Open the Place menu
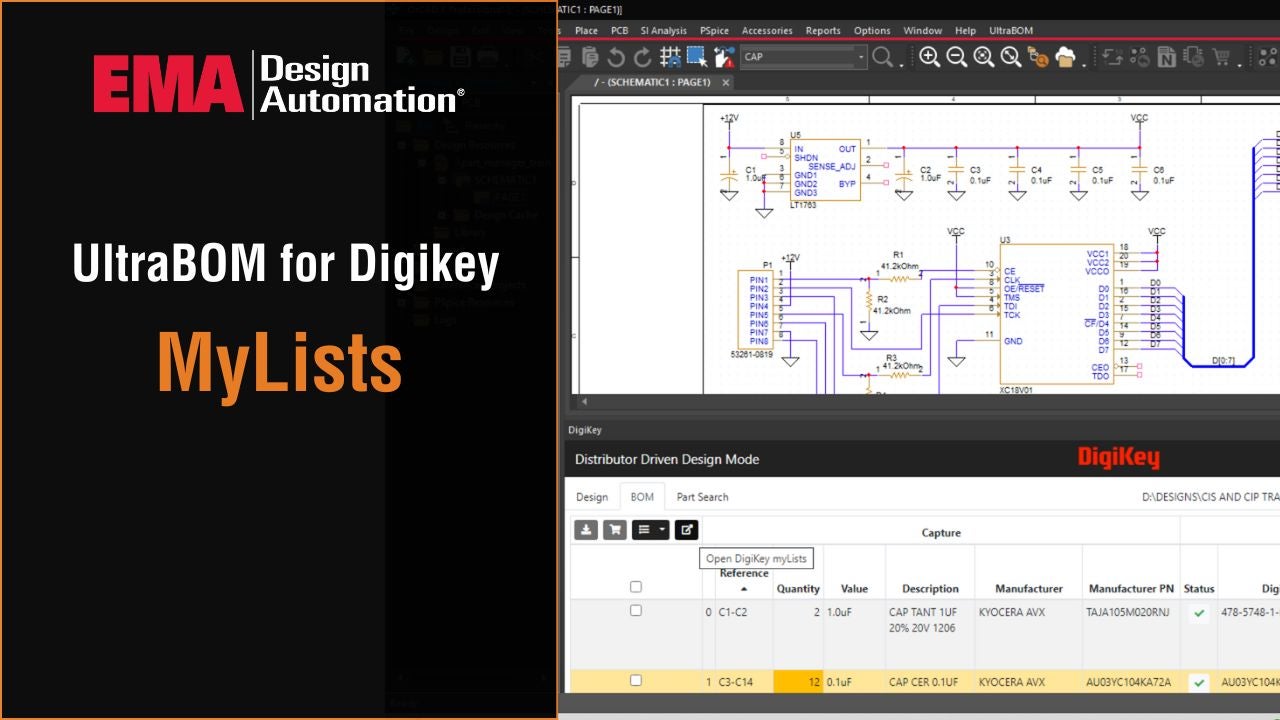The width and height of the screenshot is (1280, 720). (586, 31)
